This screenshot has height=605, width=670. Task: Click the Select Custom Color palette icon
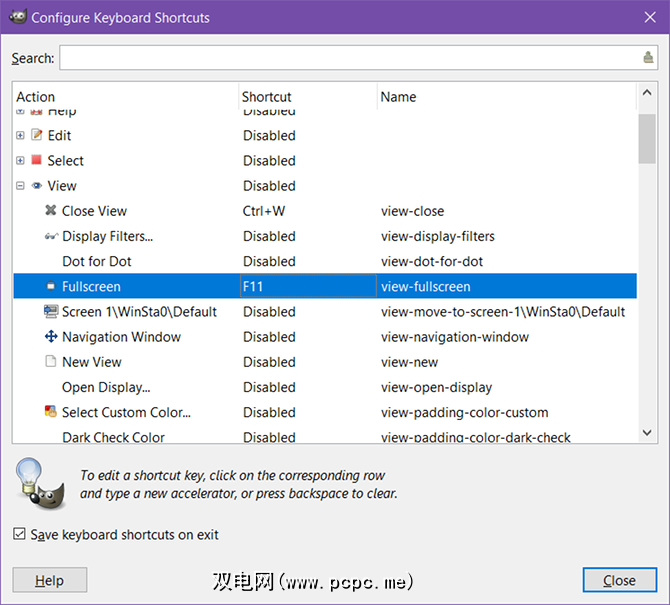(51, 411)
